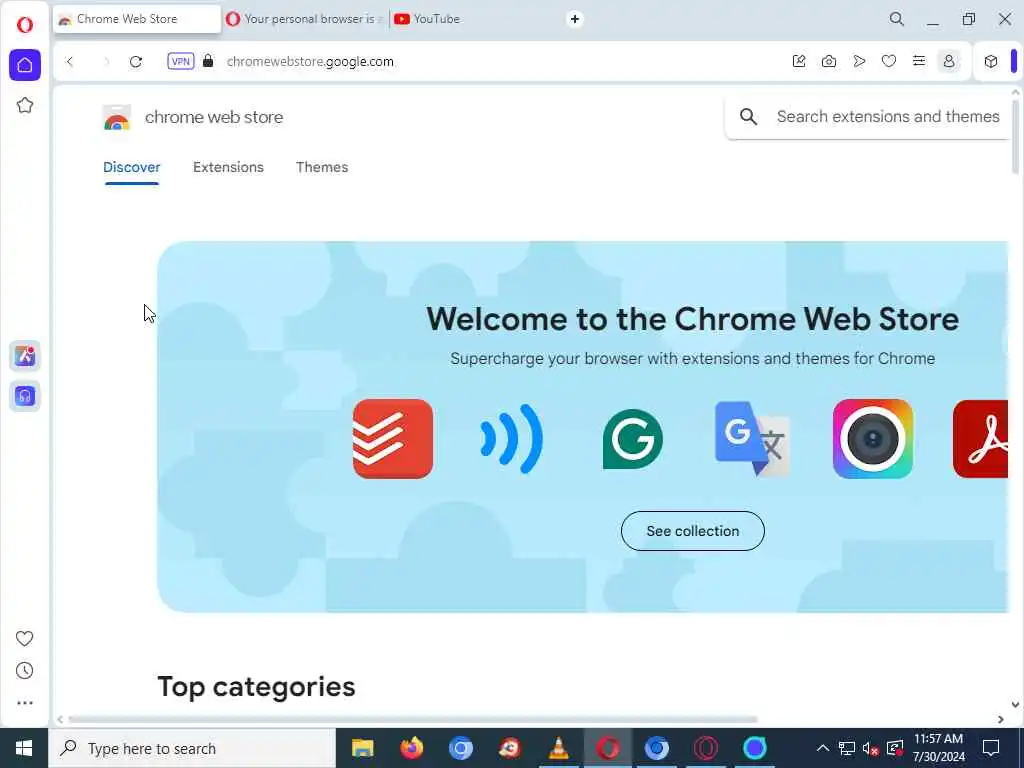Screen dimensions: 1024x768
Task: Open File Explorer from the taskbar
Action: coord(362,748)
